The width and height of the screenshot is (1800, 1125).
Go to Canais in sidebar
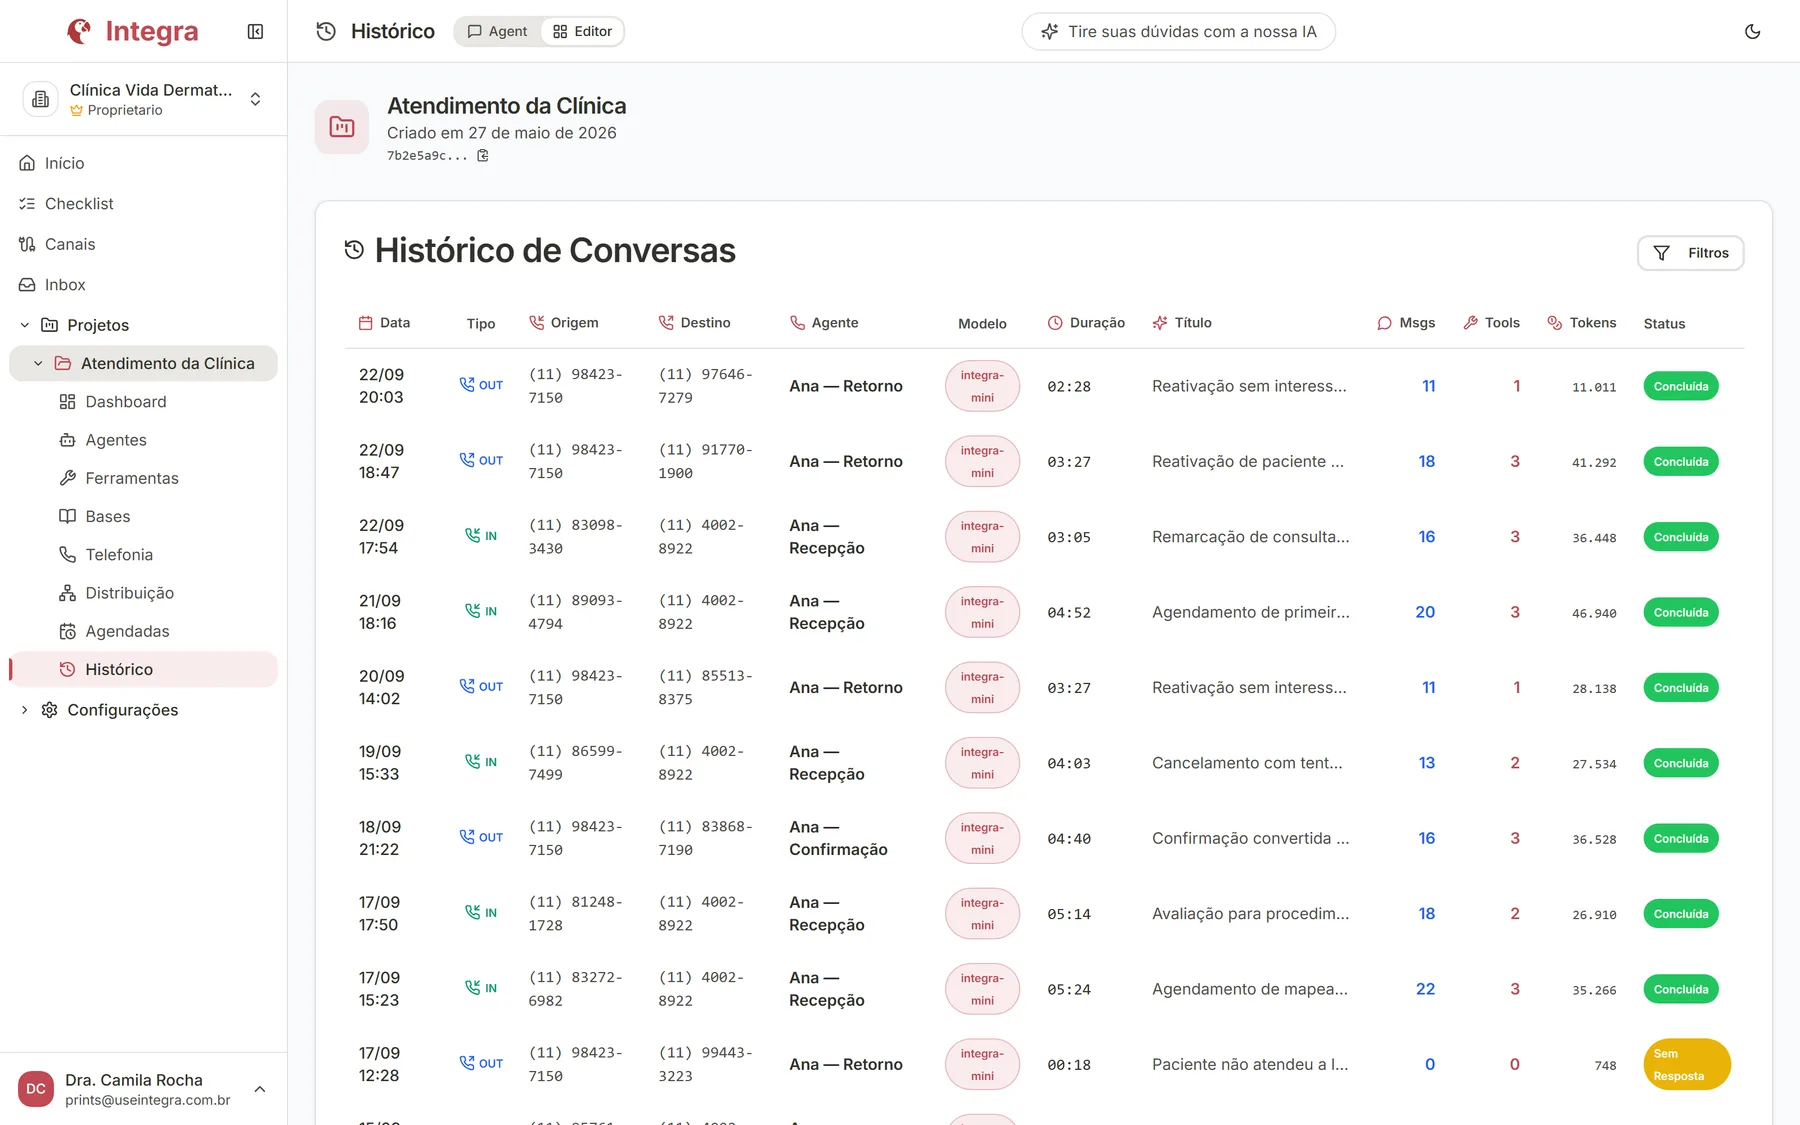pos(143,244)
